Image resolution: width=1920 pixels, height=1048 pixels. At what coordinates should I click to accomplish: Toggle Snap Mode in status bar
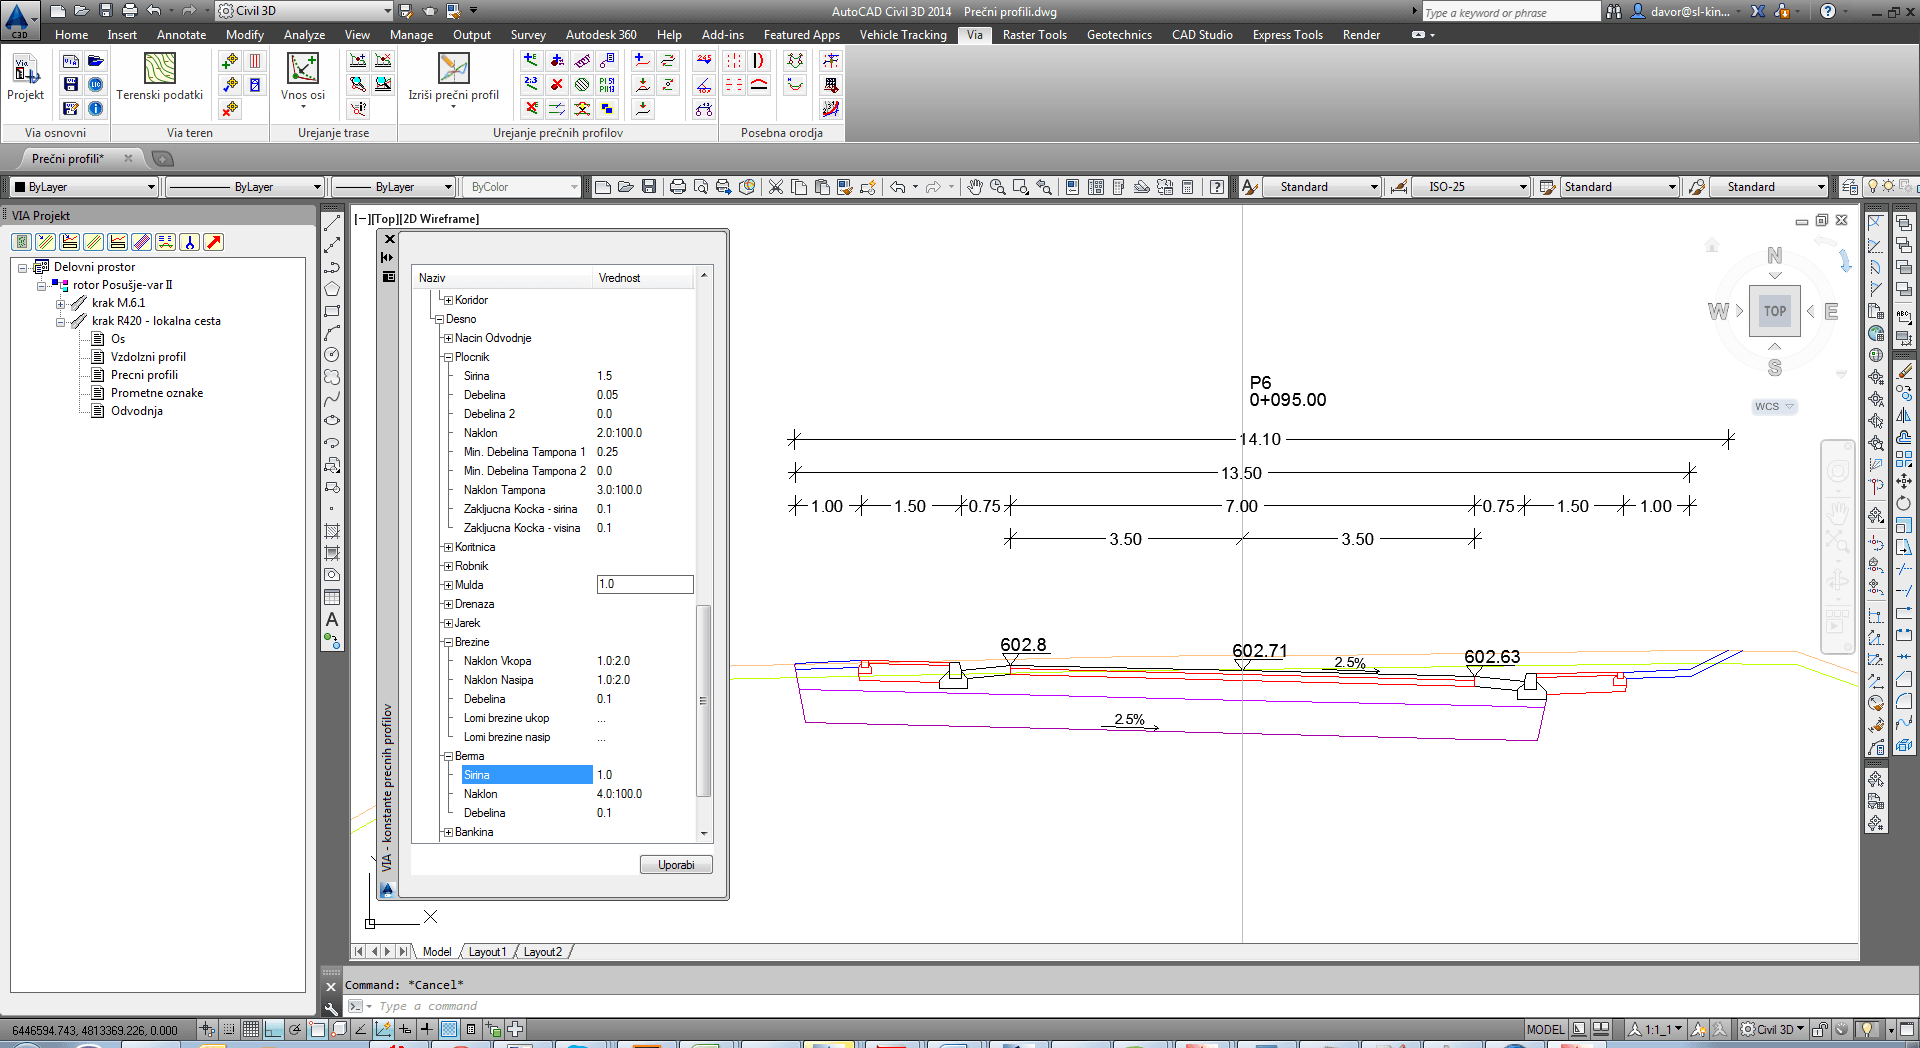coord(229,1029)
